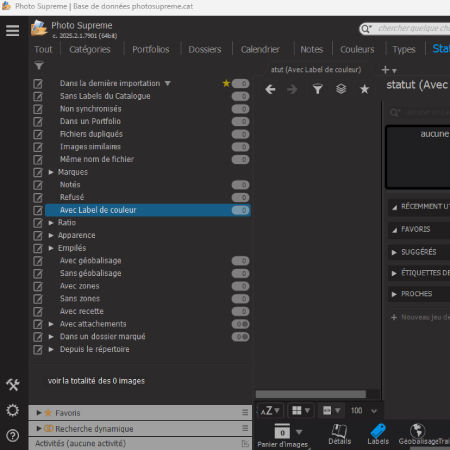Switch to the Catégories tab

[x=90, y=50]
